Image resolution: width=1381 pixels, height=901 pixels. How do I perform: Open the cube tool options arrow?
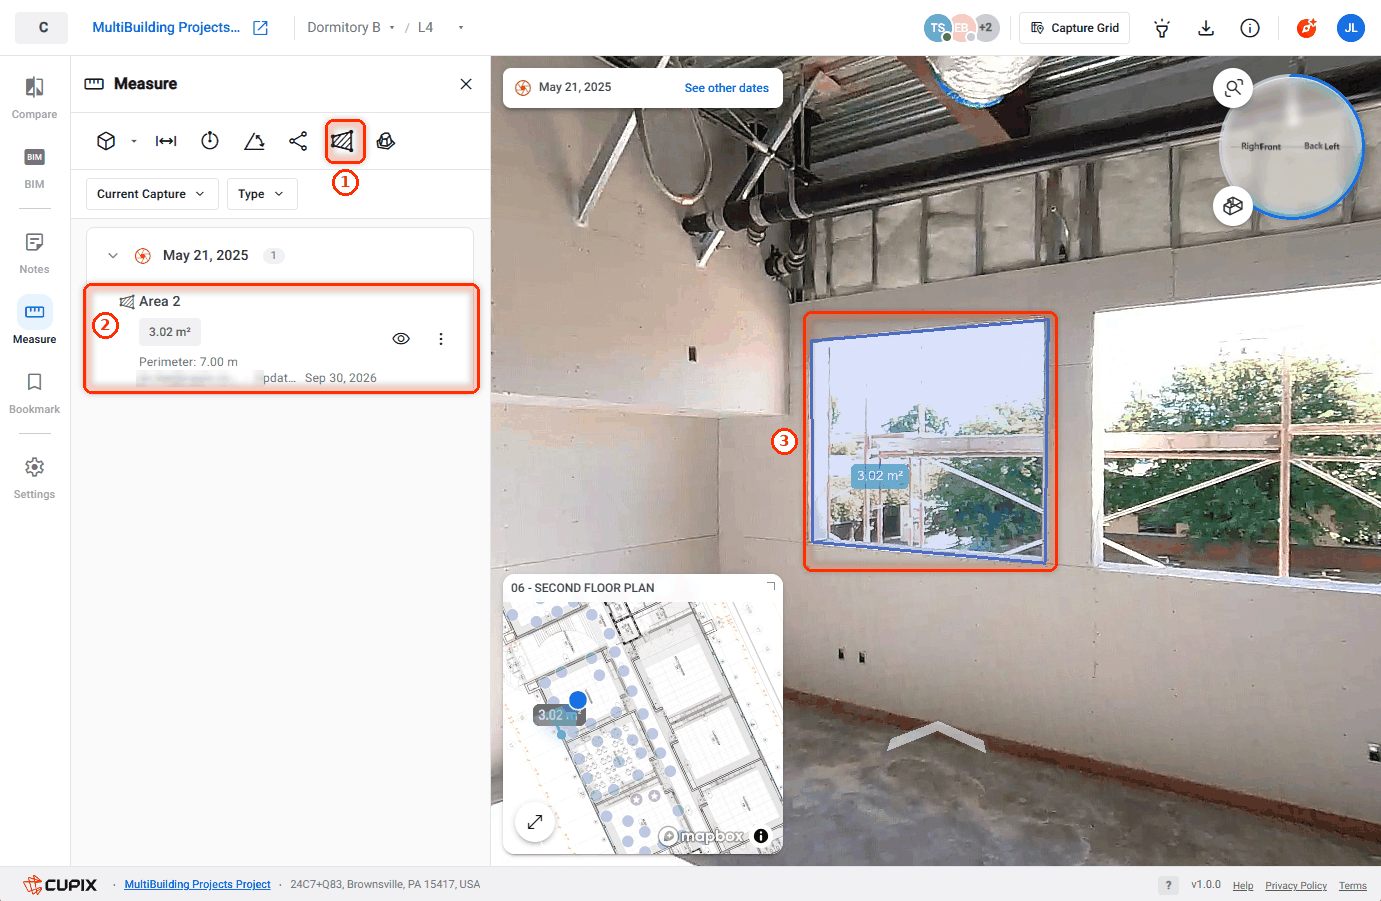click(134, 141)
